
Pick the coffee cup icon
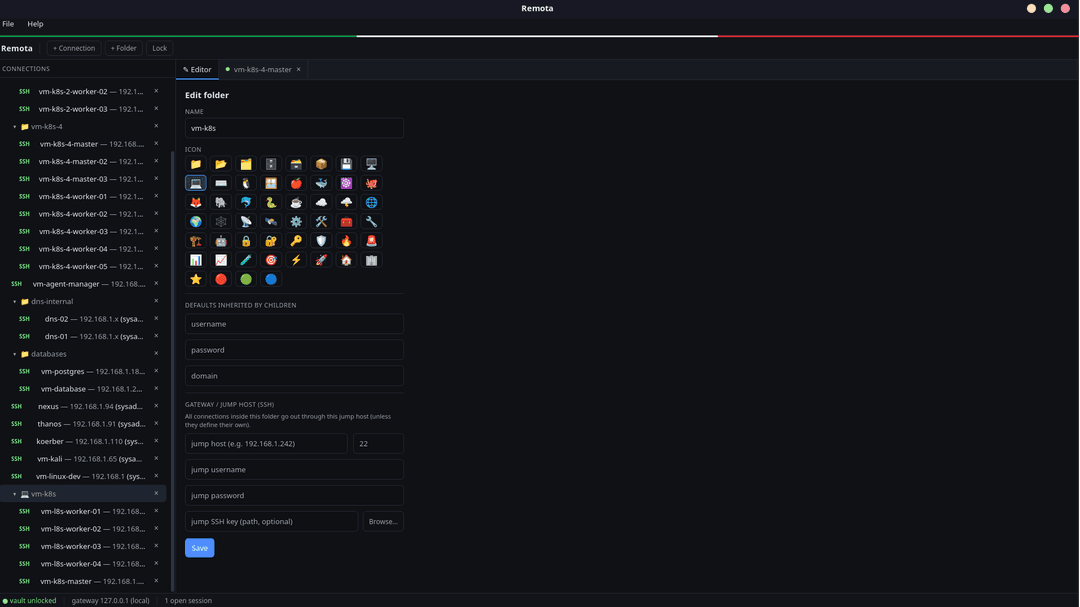point(296,203)
